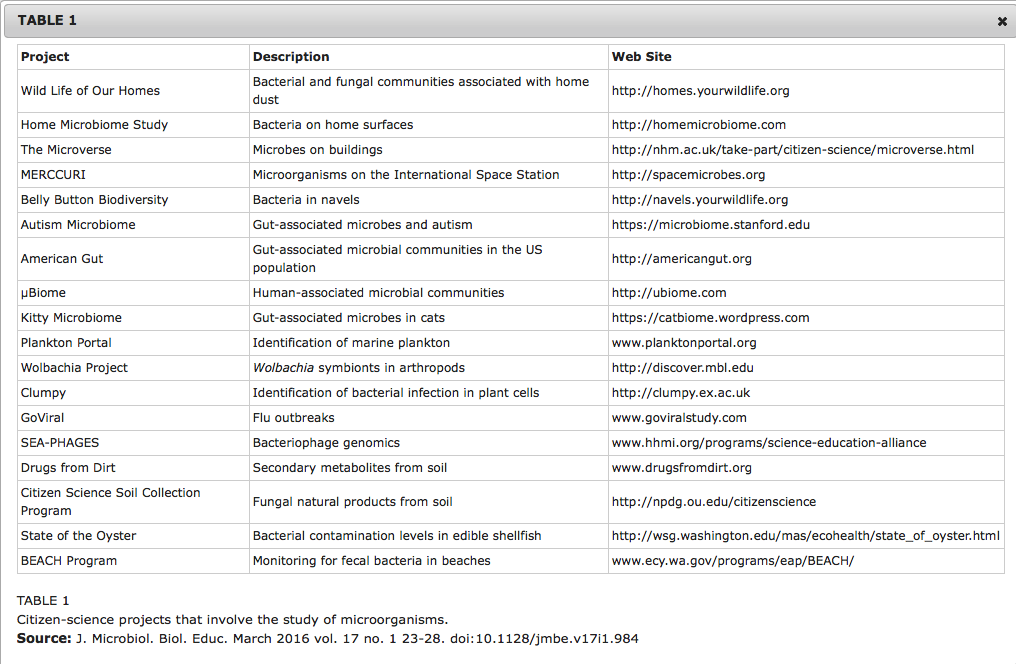Click the Plankton Portal project name
1016x664 pixels.
pyautogui.click(x=66, y=343)
